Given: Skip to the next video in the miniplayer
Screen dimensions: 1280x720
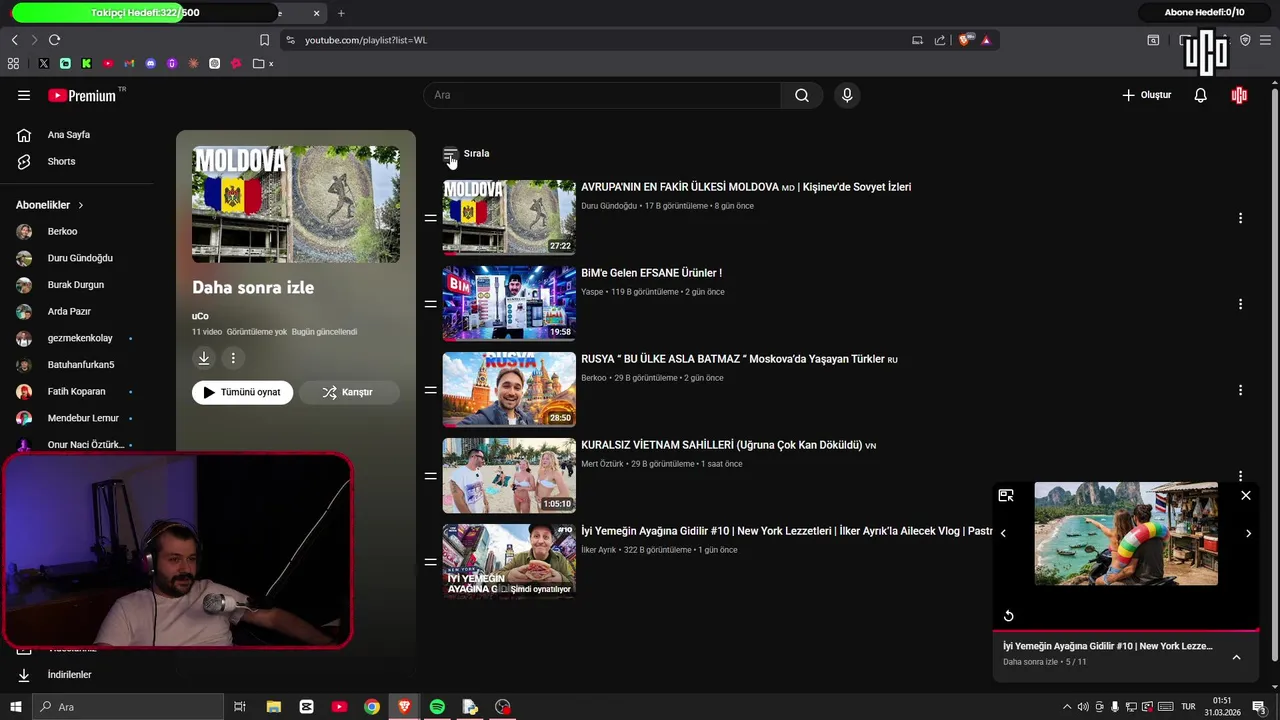Looking at the screenshot, I should click(1248, 533).
